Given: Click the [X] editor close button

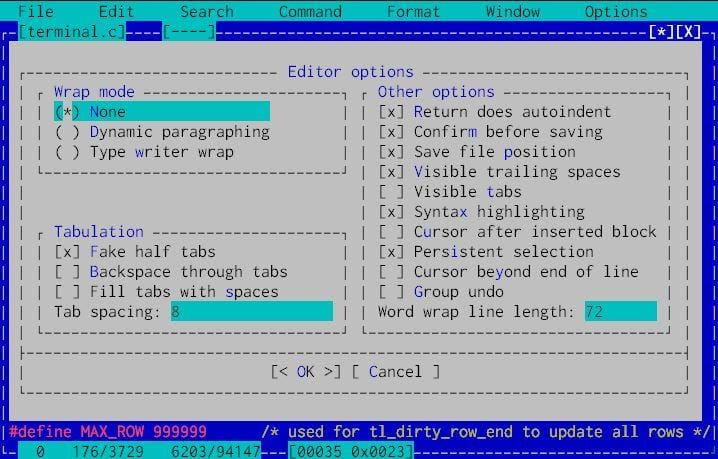Looking at the screenshot, I should click(688, 32).
